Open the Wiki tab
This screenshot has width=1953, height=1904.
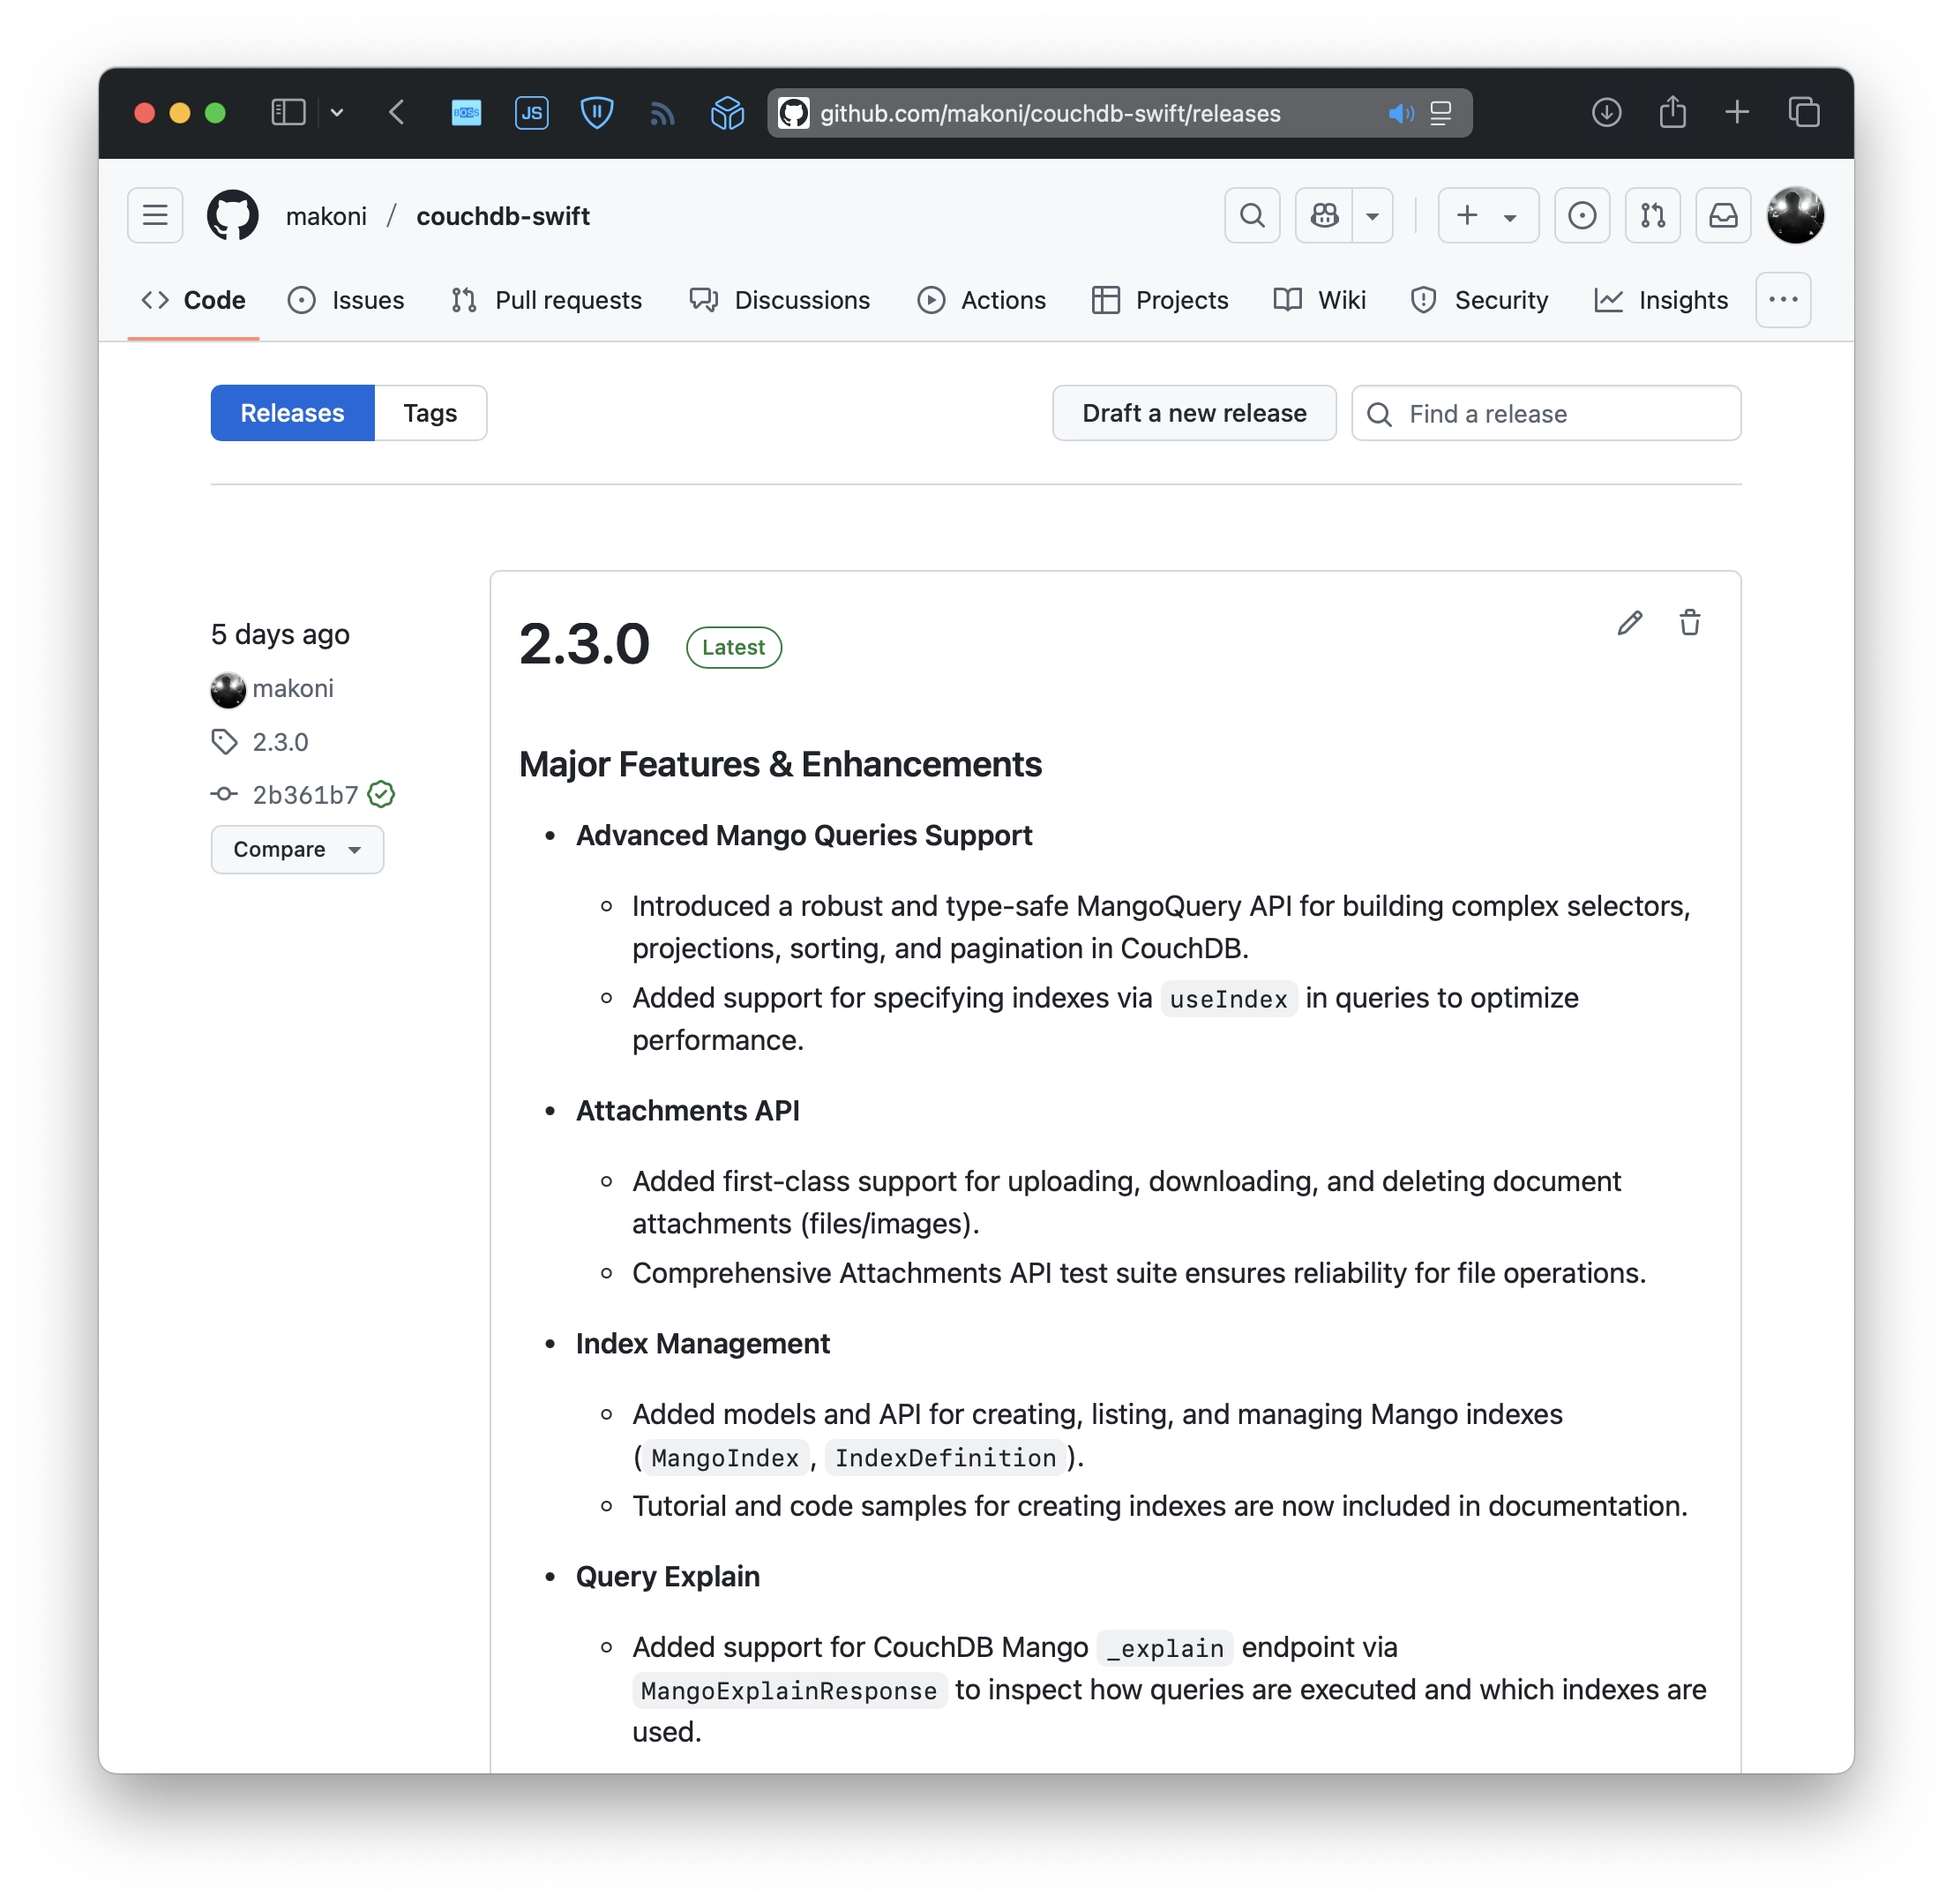pyautogui.click(x=1320, y=300)
